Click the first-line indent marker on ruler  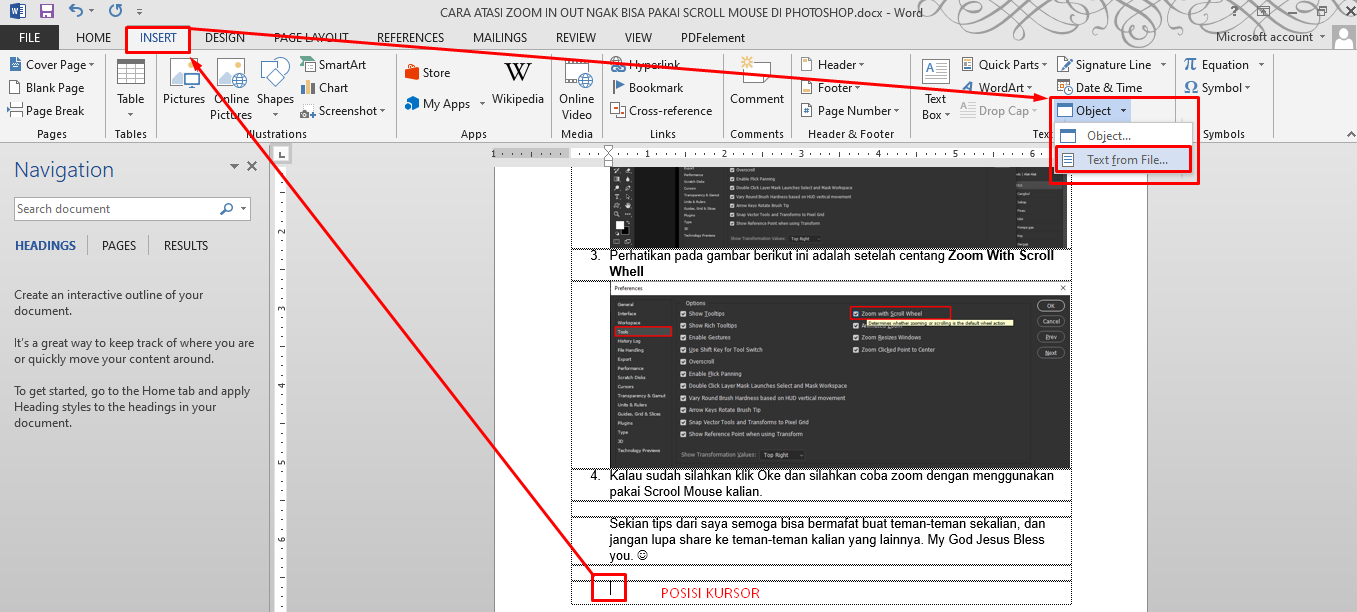608,150
